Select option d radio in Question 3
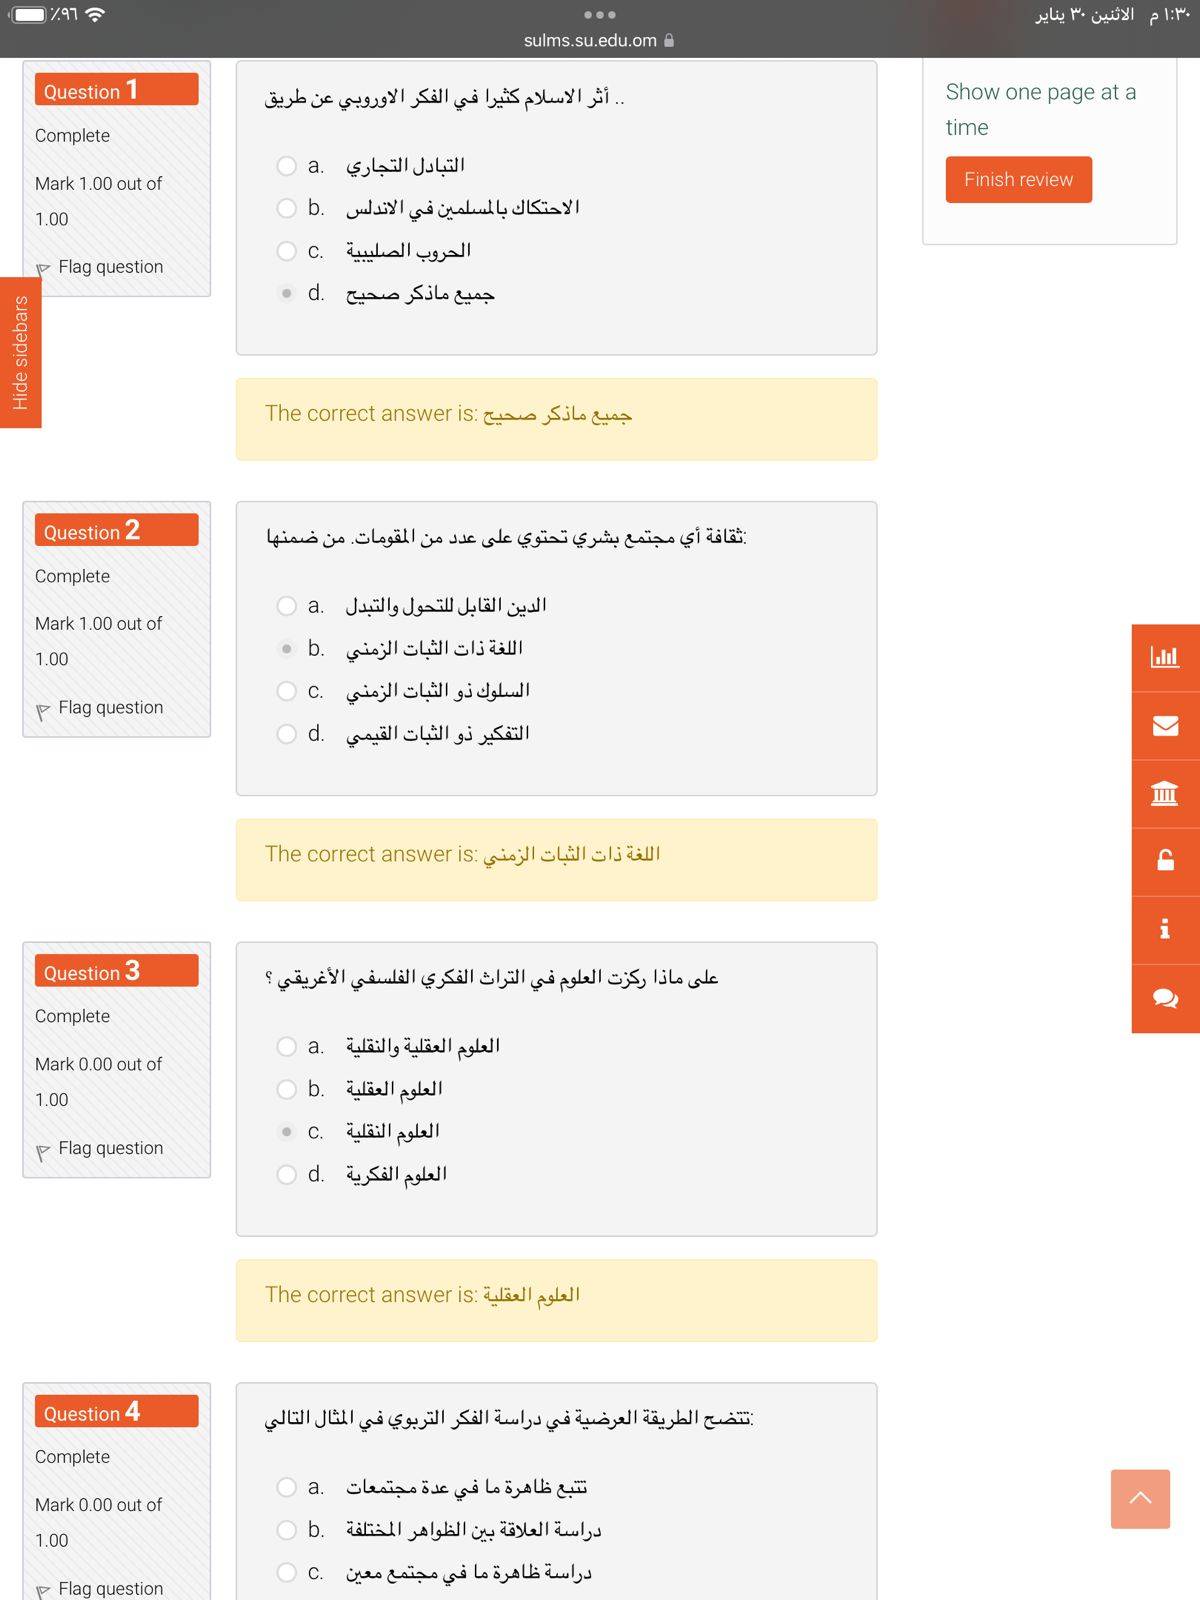The height and width of the screenshot is (1600, 1200). pyautogui.click(x=287, y=1174)
